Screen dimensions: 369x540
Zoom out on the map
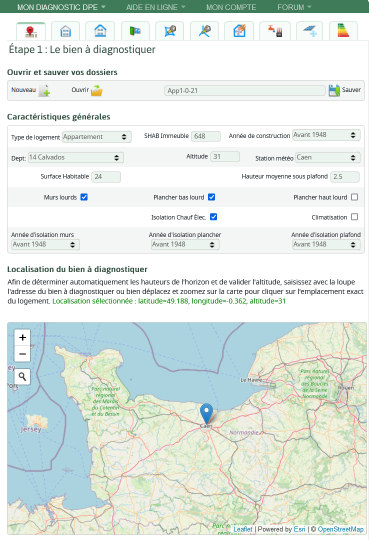click(22, 354)
